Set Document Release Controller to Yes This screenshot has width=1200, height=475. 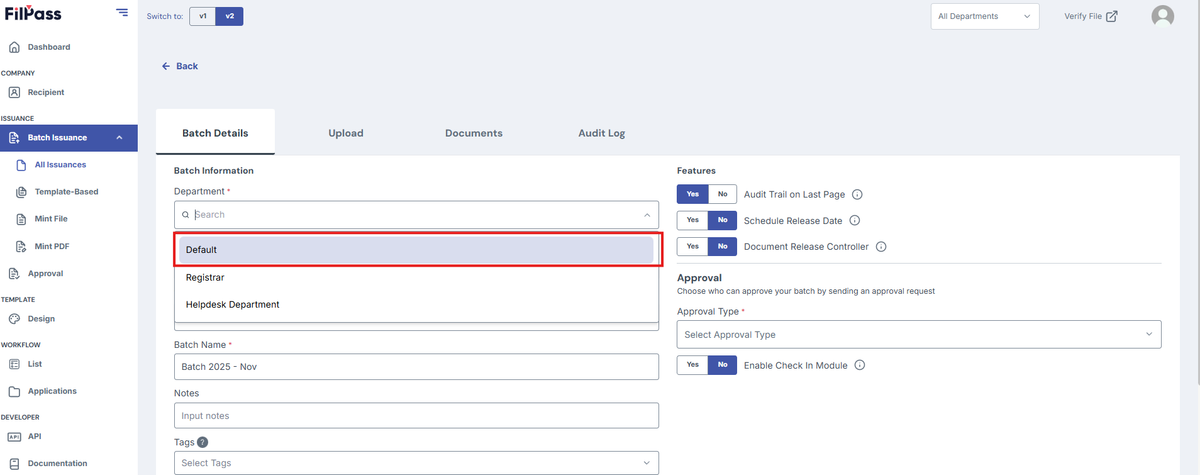[x=692, y=246]
